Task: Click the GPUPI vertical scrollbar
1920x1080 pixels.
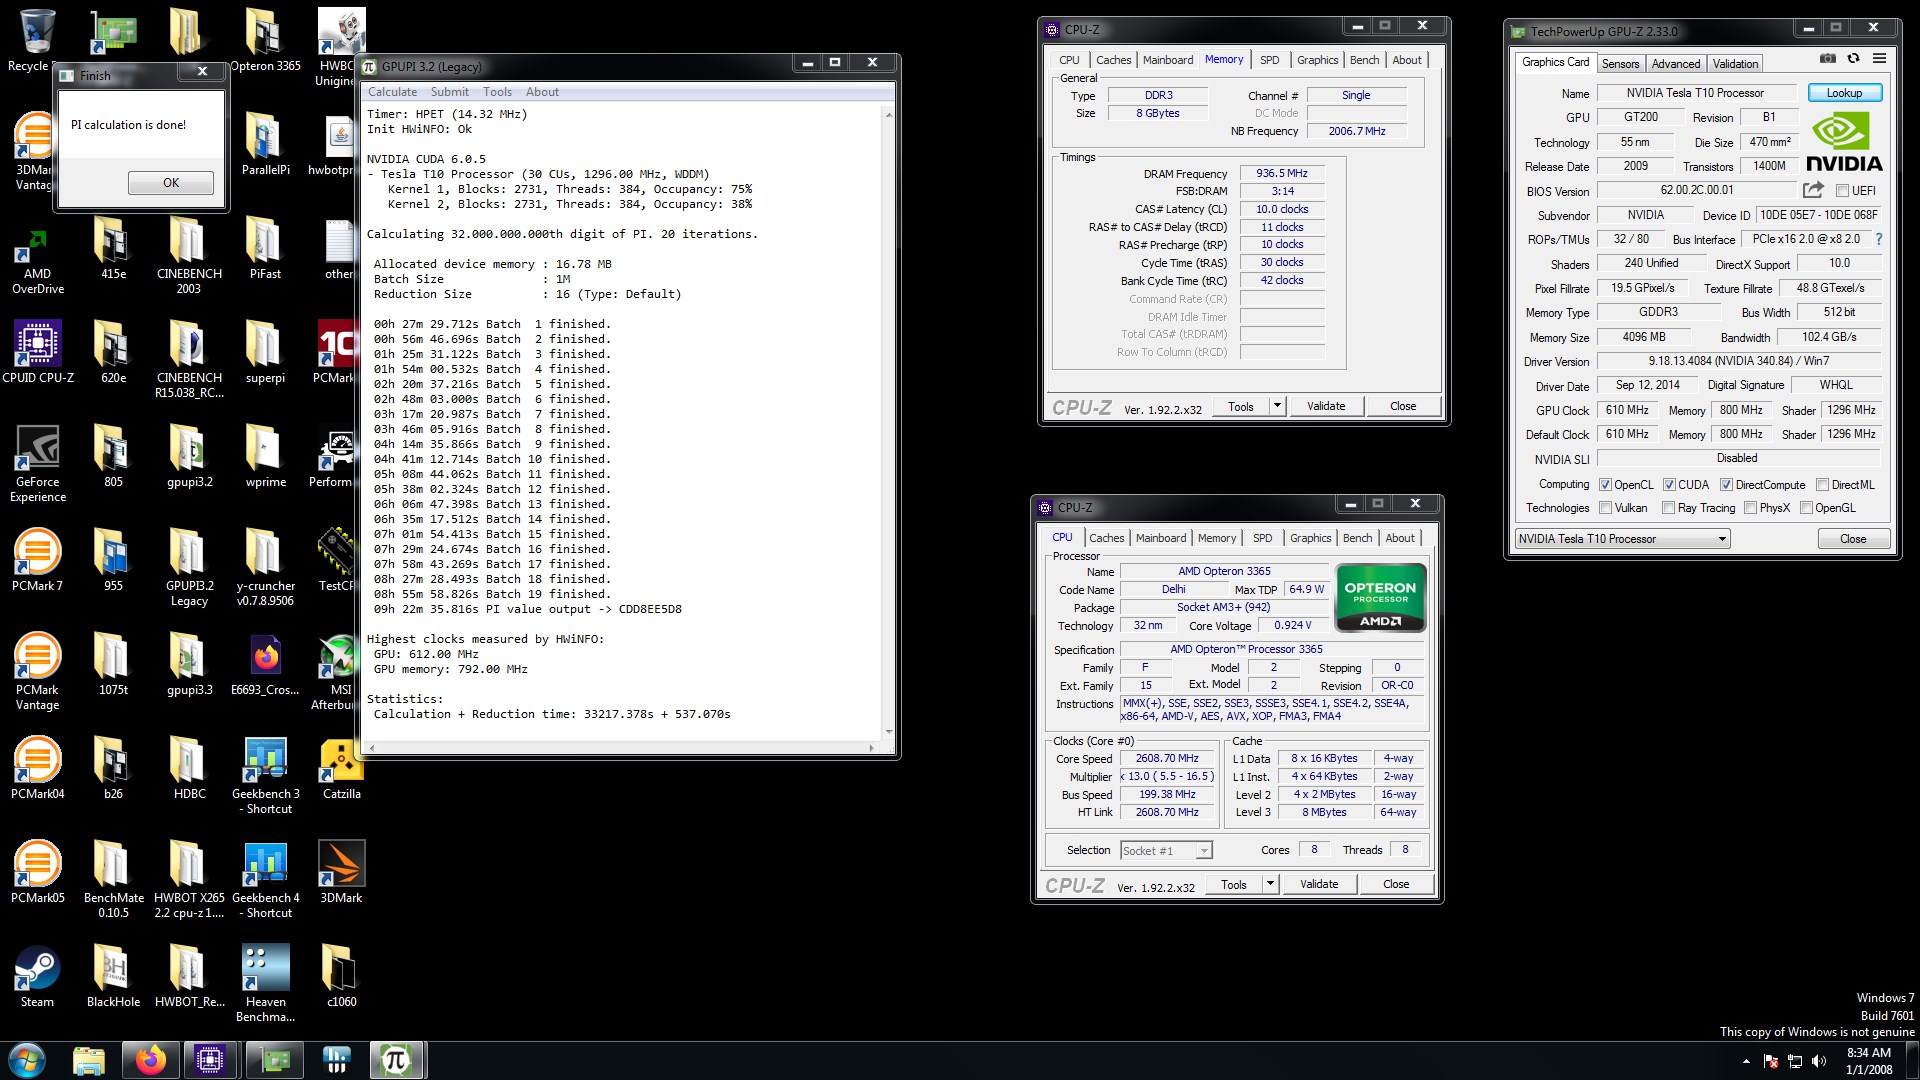Action: 888,423
